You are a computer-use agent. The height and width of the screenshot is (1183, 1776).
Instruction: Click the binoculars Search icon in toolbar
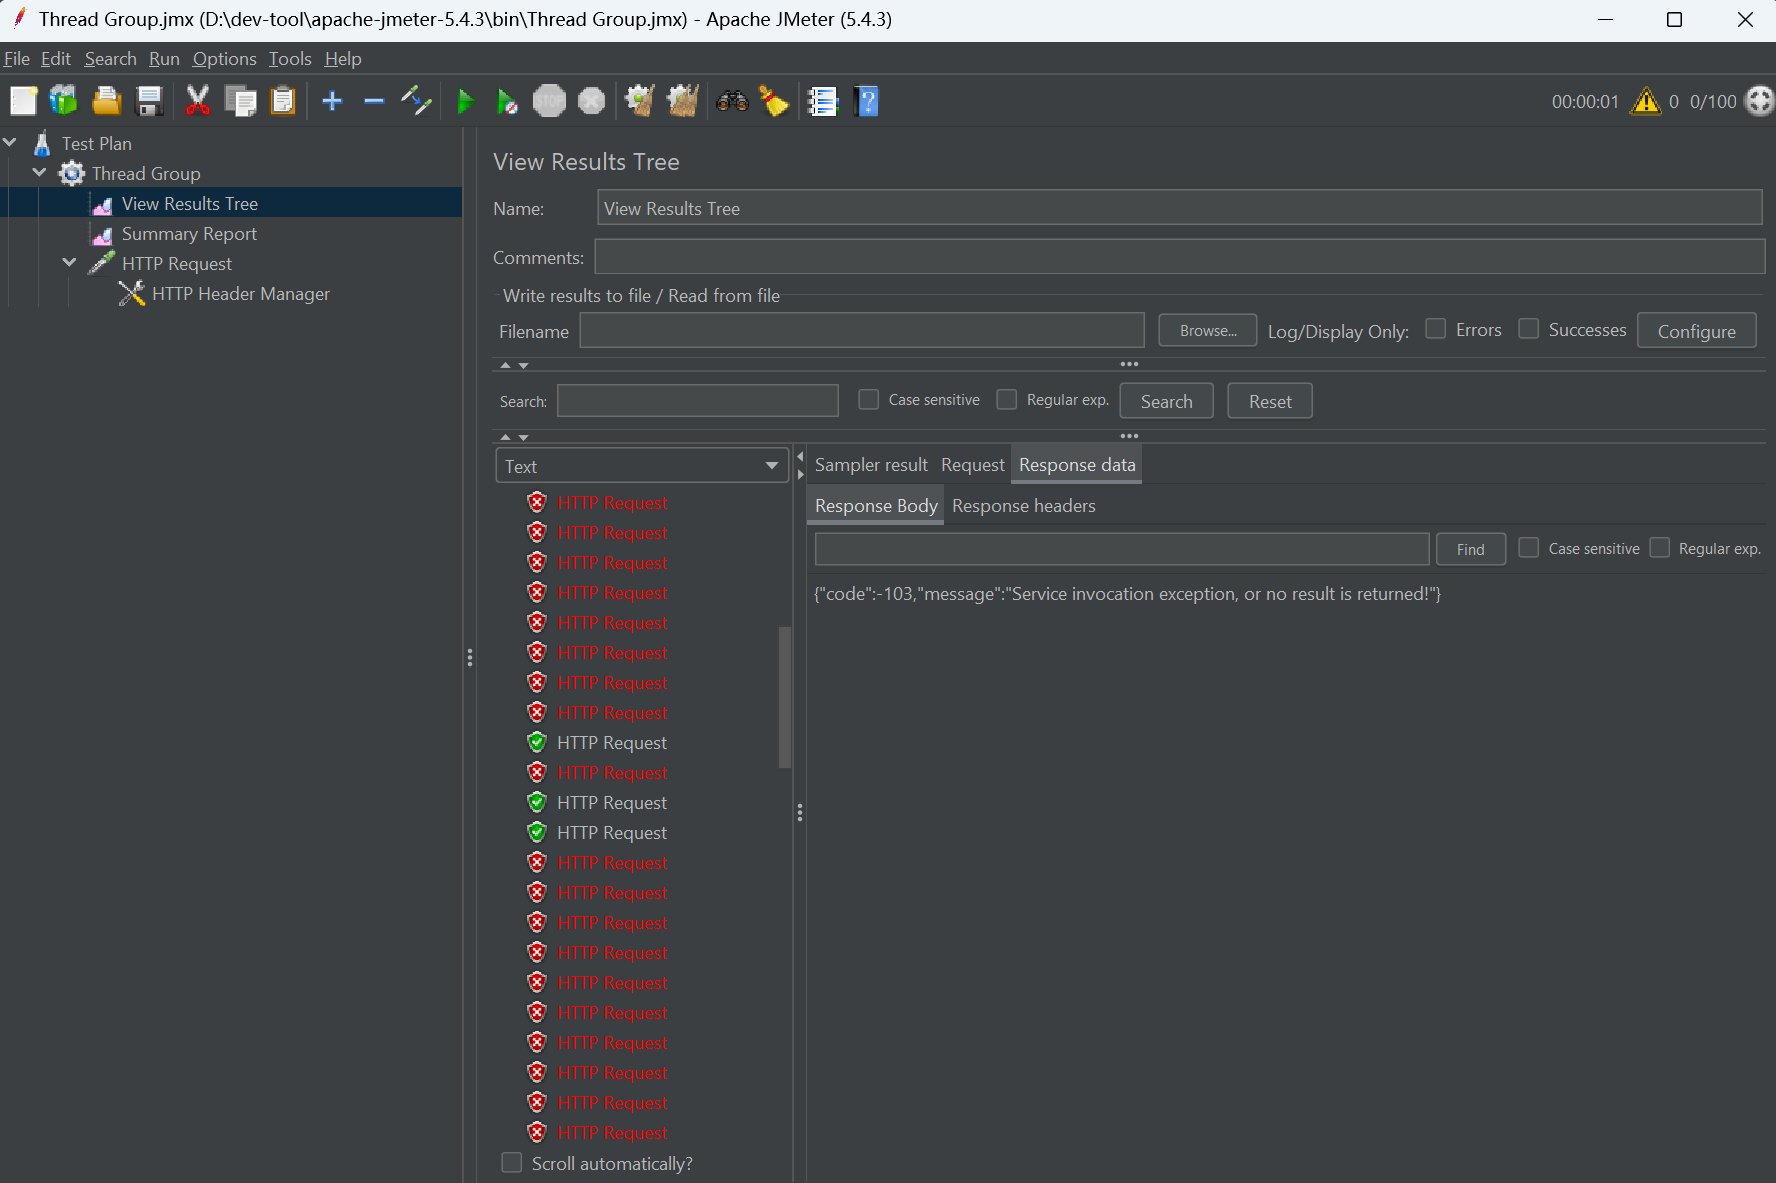pos(732,101)
